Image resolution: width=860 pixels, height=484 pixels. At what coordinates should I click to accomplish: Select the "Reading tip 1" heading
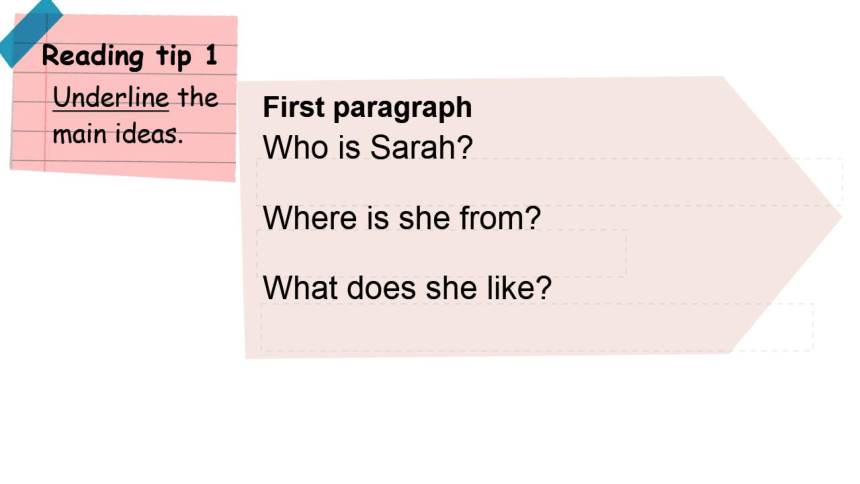tap(129, 56)
